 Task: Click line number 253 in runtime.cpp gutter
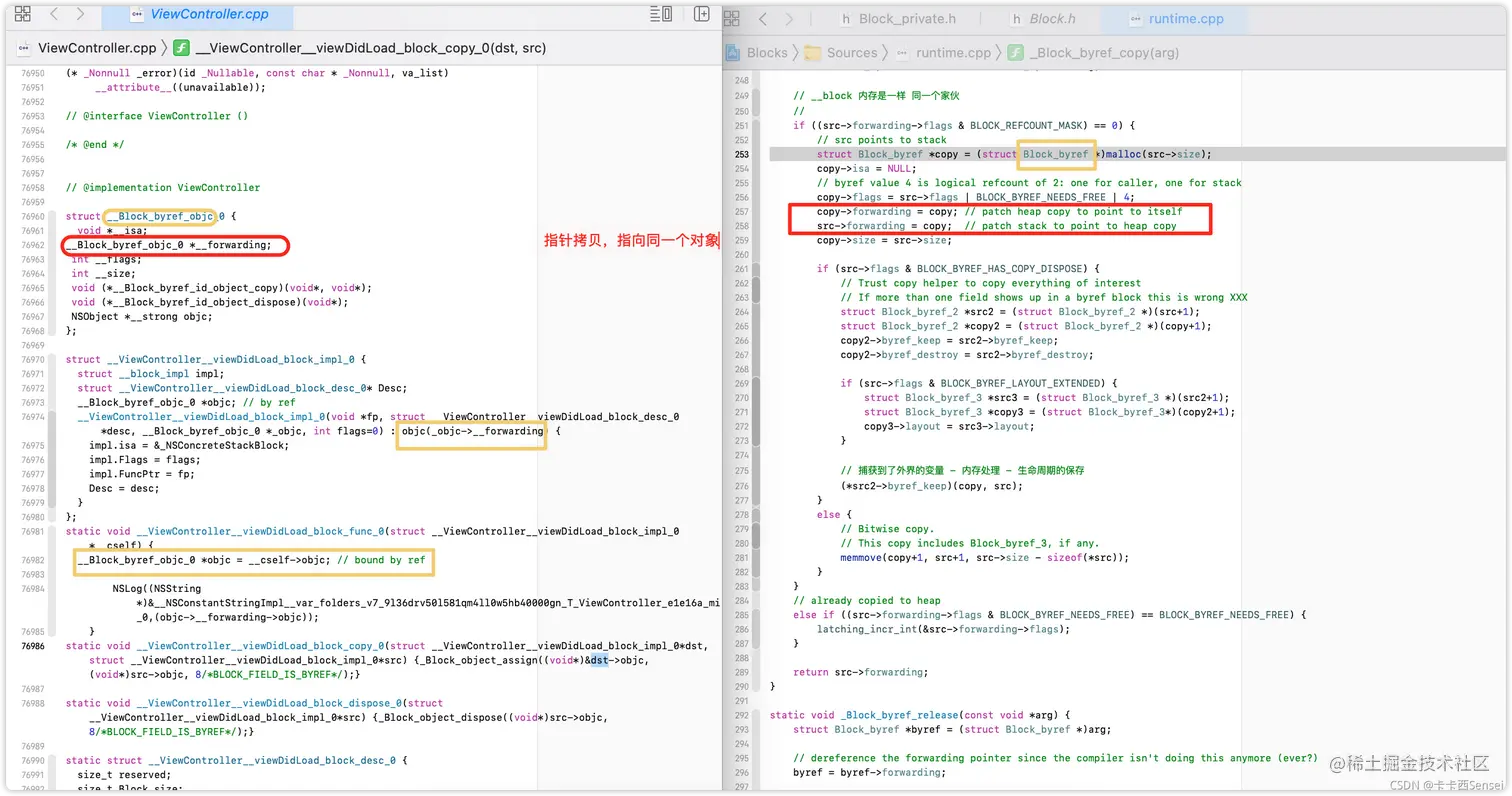pyautogui.click(x=741, y=154)
